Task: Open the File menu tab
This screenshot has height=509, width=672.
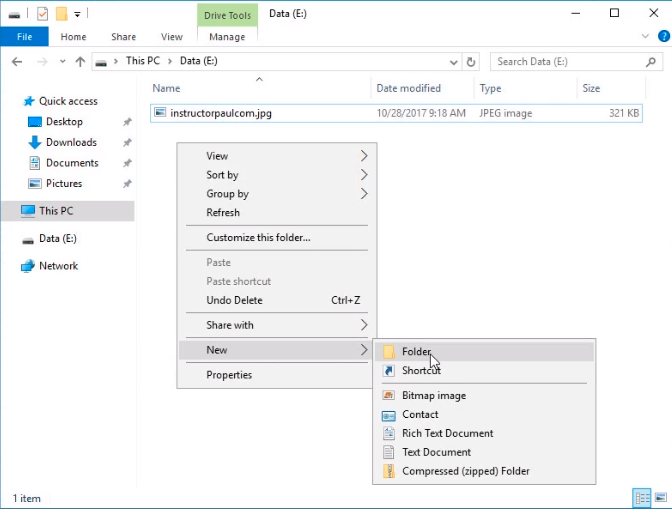Action: click(25, 37)
